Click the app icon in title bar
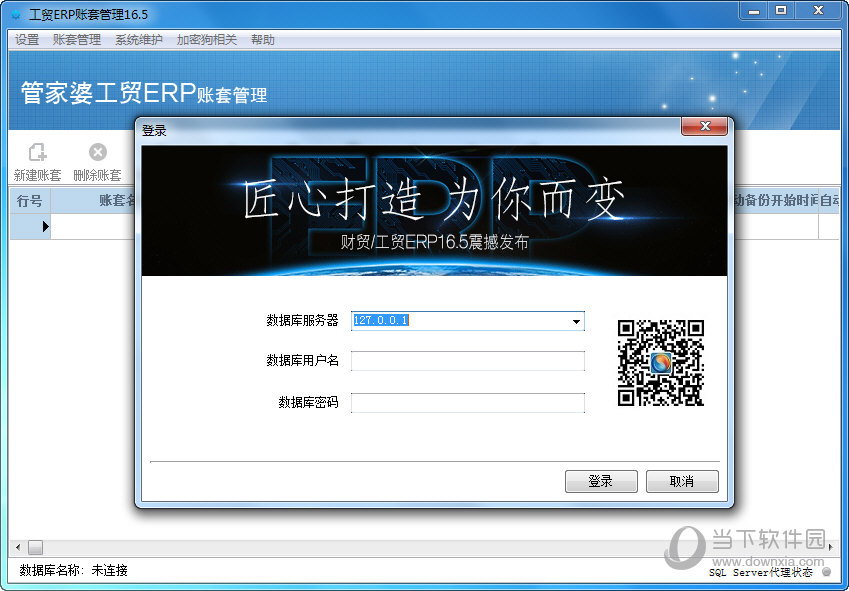 coord(16,15)
